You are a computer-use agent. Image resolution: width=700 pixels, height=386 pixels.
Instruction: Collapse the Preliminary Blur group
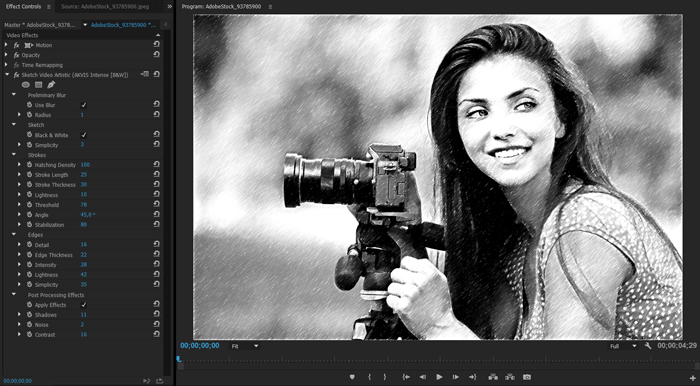14,95
